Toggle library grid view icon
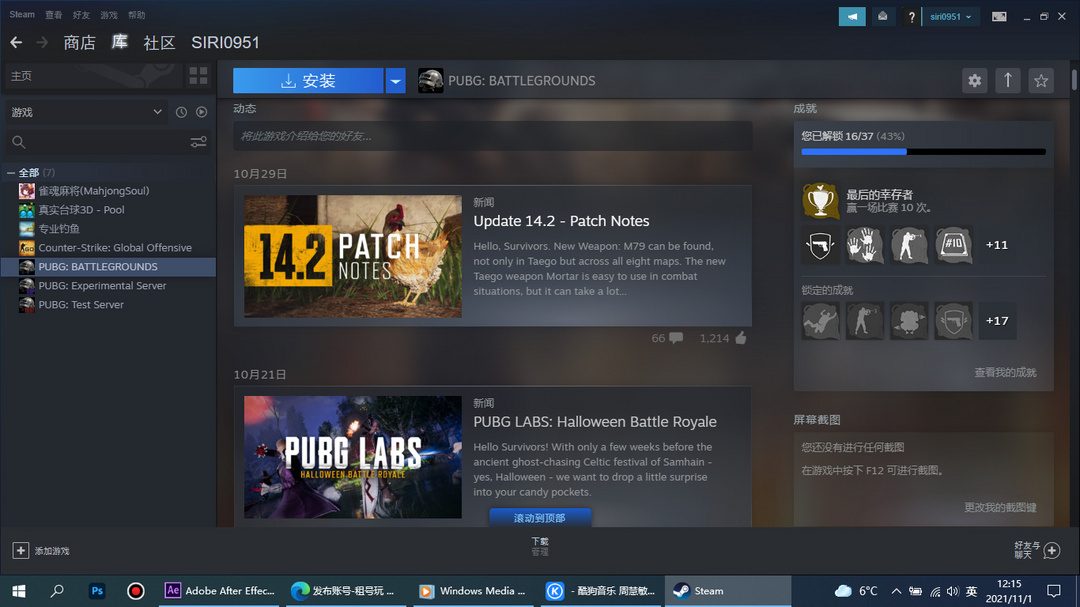Screen dimensions: 1080x607 pyautogui.click(x=198, y=76)
